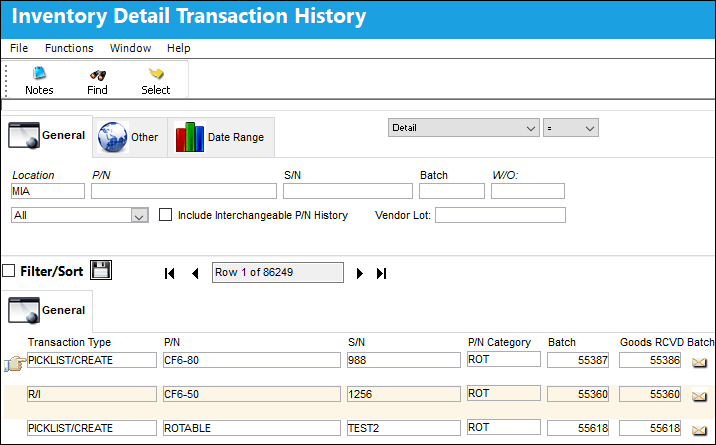Go to previous row arrow
The image size is (716, 445).
pos(195,273)
